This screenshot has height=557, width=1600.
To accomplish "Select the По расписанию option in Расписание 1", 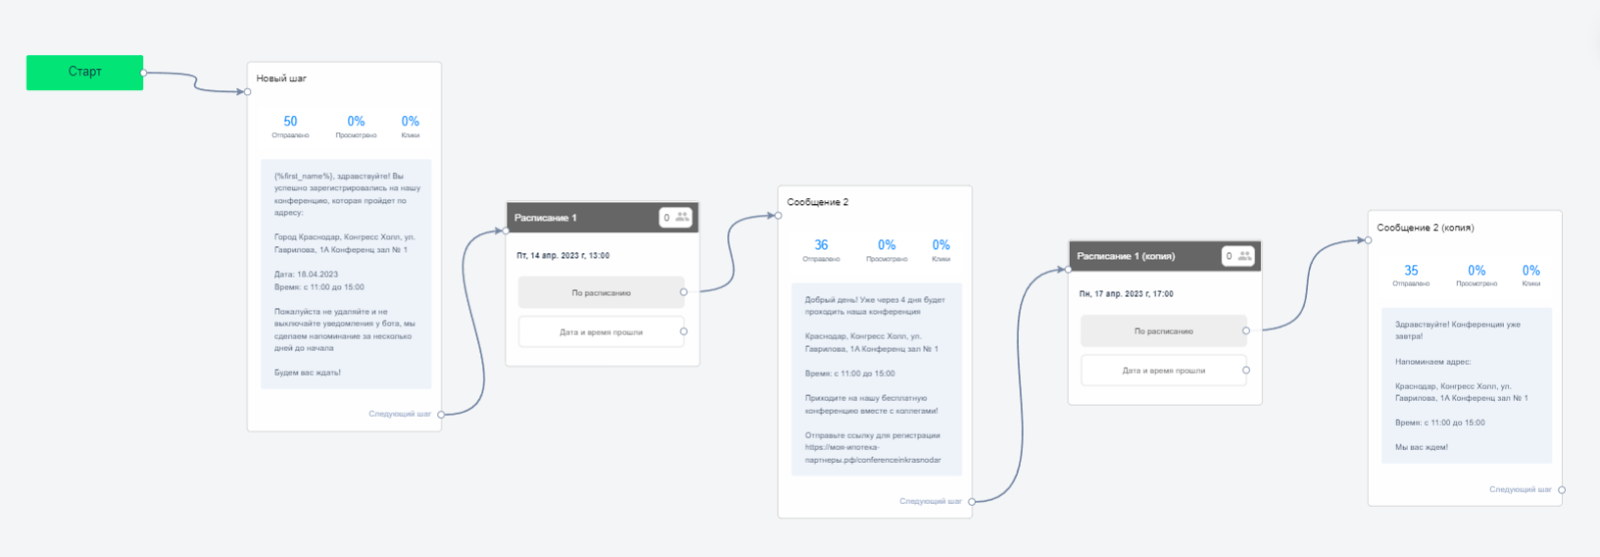I will tap(601, 293).
